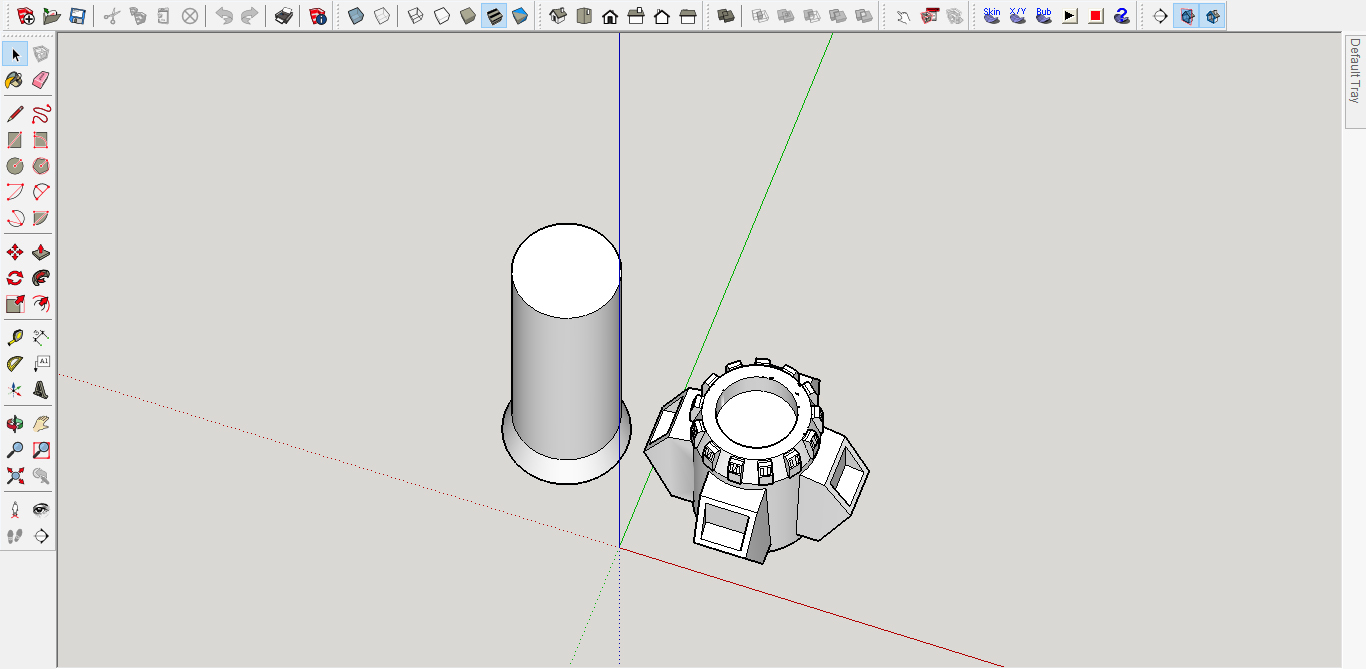The image size is (1366, 669).
Task: Activate the Walk footprints tool
Action: pyautogui.click(x=15, y=536)
